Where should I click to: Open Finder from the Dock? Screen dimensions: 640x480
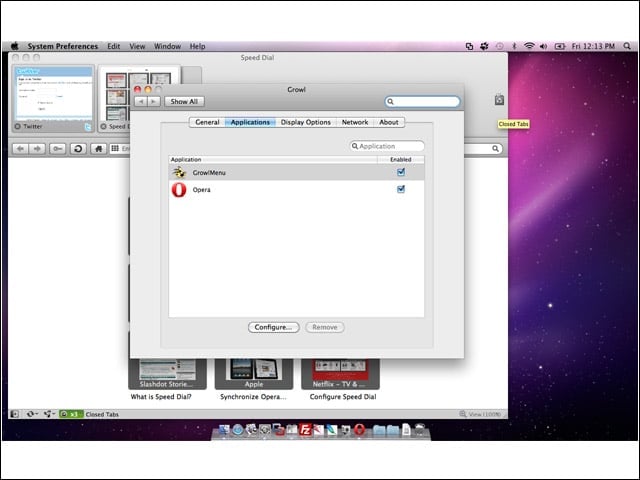224,430
